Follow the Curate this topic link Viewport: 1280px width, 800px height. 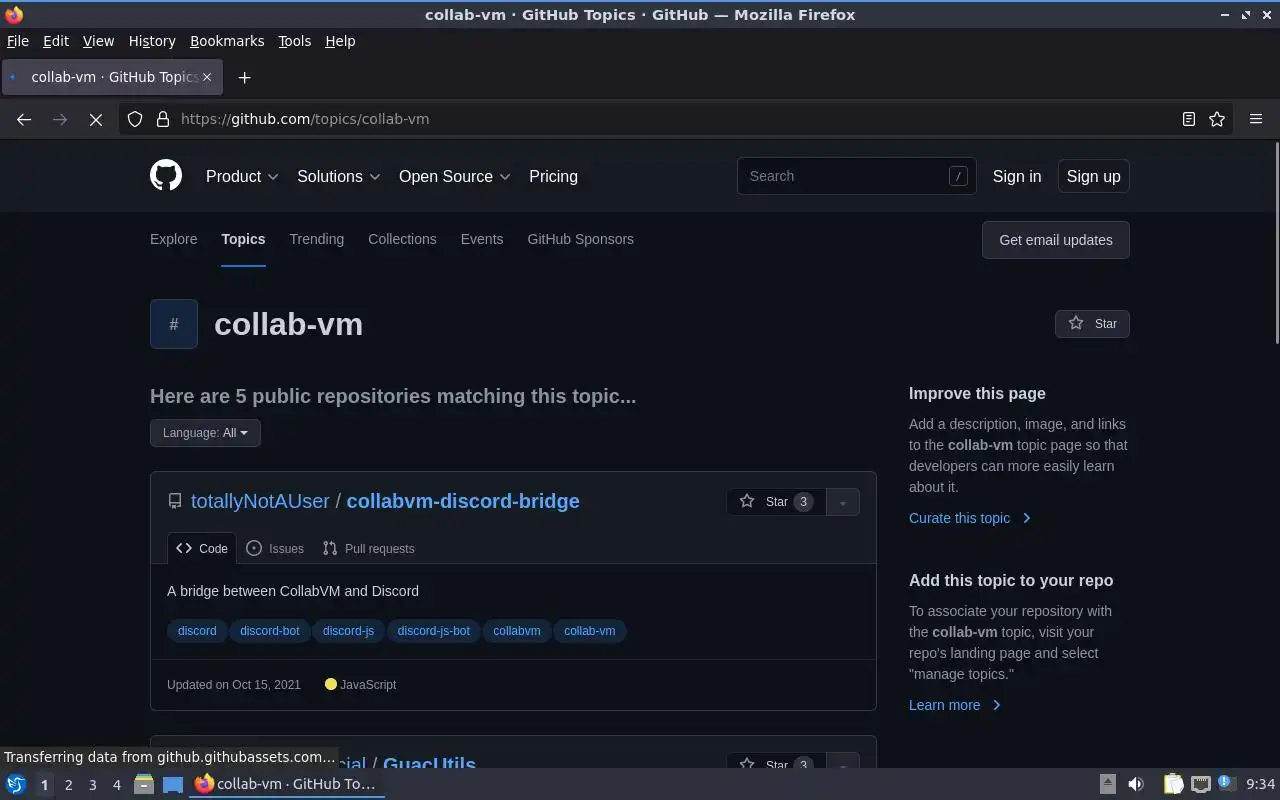pos(970,518)
